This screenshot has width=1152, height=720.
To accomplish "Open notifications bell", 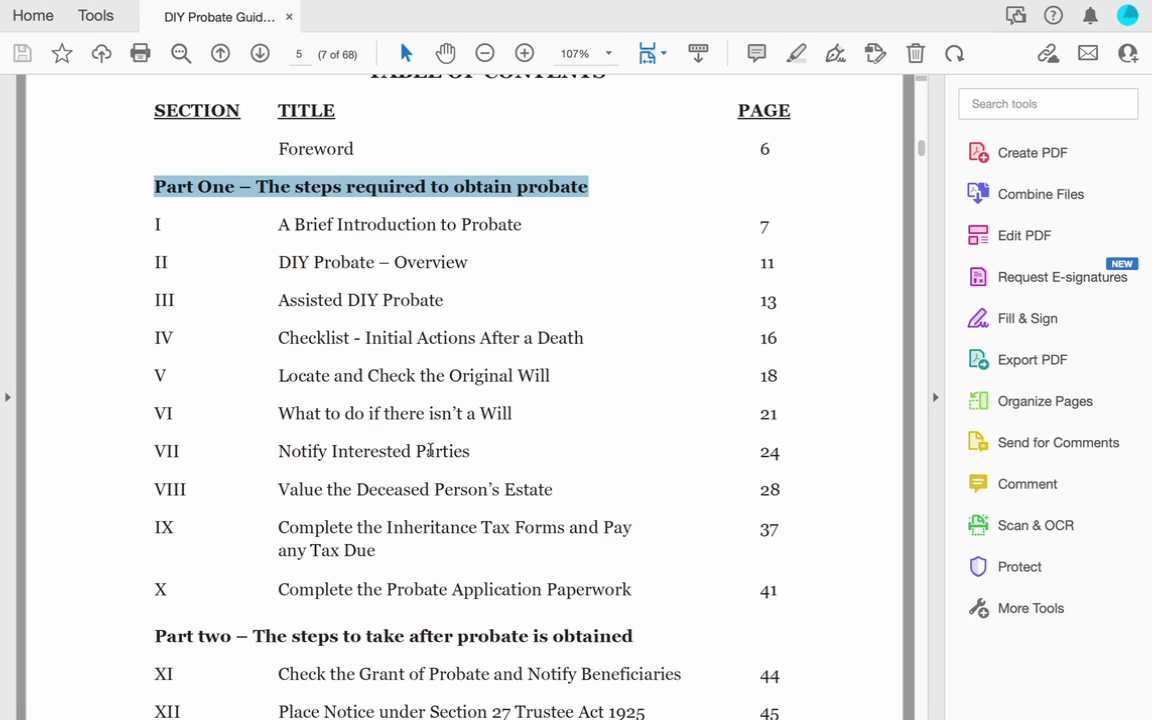I will click(1090, 16).
